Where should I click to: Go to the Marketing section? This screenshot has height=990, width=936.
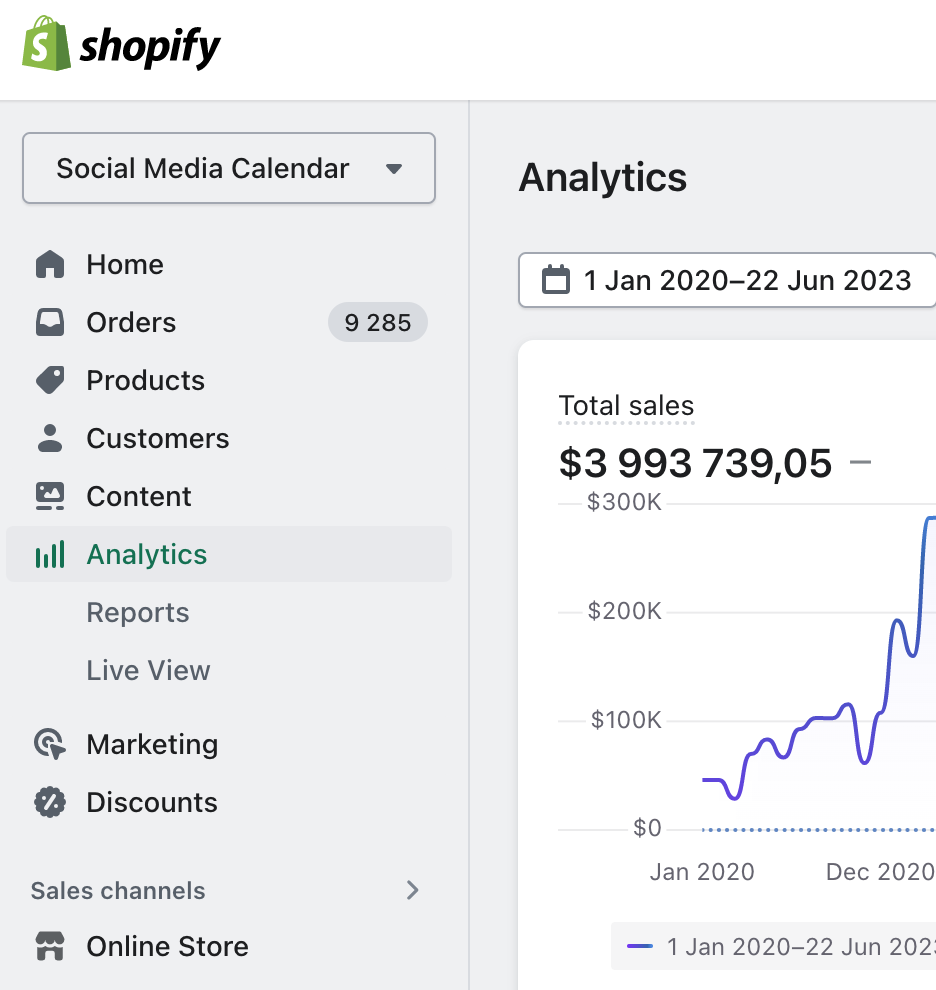(229, 744)
